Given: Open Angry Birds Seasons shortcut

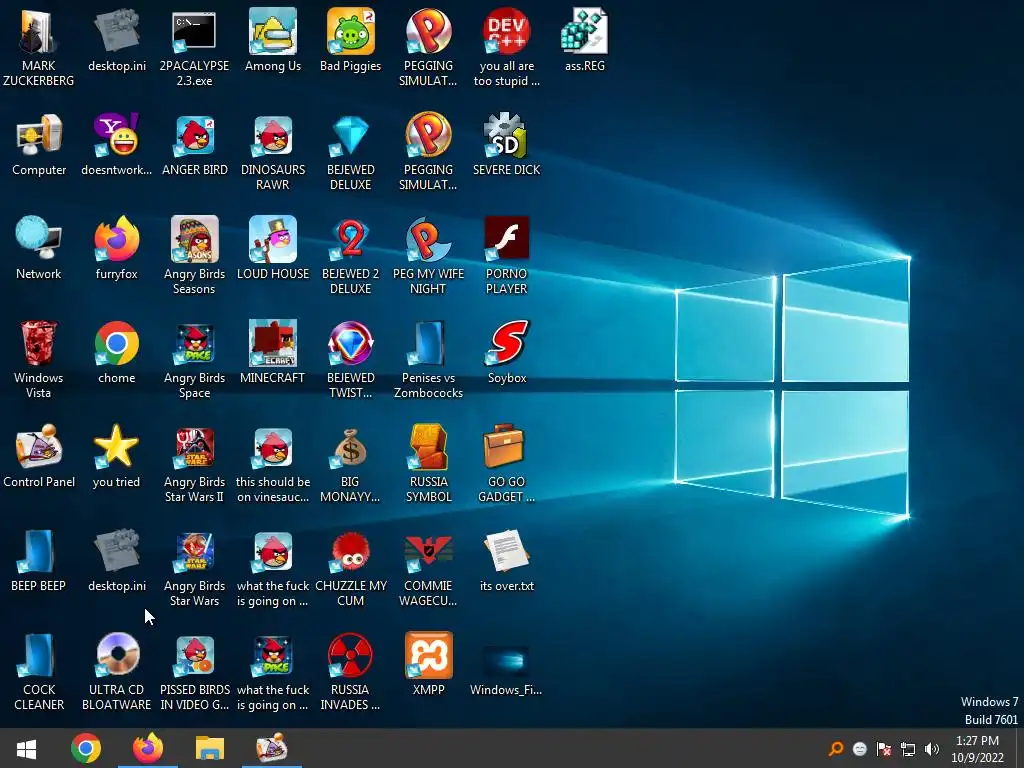Looking at the screenshot, I should (x=195, y=255).
